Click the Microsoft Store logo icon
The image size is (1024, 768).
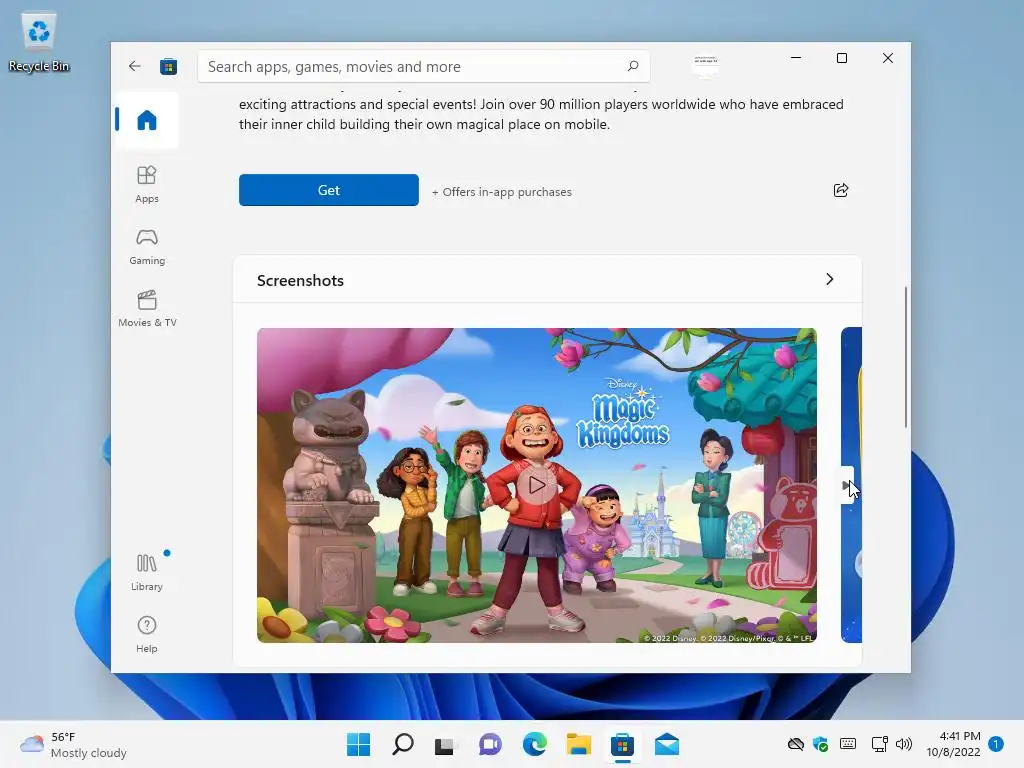point(168,66)
